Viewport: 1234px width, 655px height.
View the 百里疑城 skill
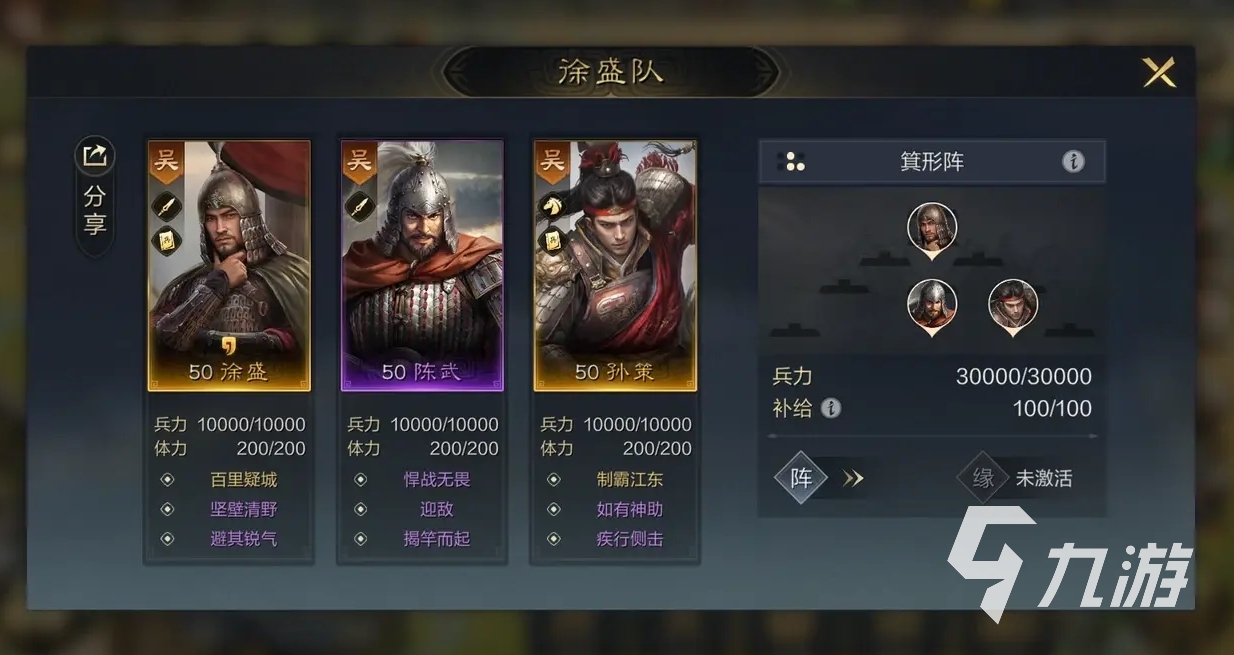243,479
